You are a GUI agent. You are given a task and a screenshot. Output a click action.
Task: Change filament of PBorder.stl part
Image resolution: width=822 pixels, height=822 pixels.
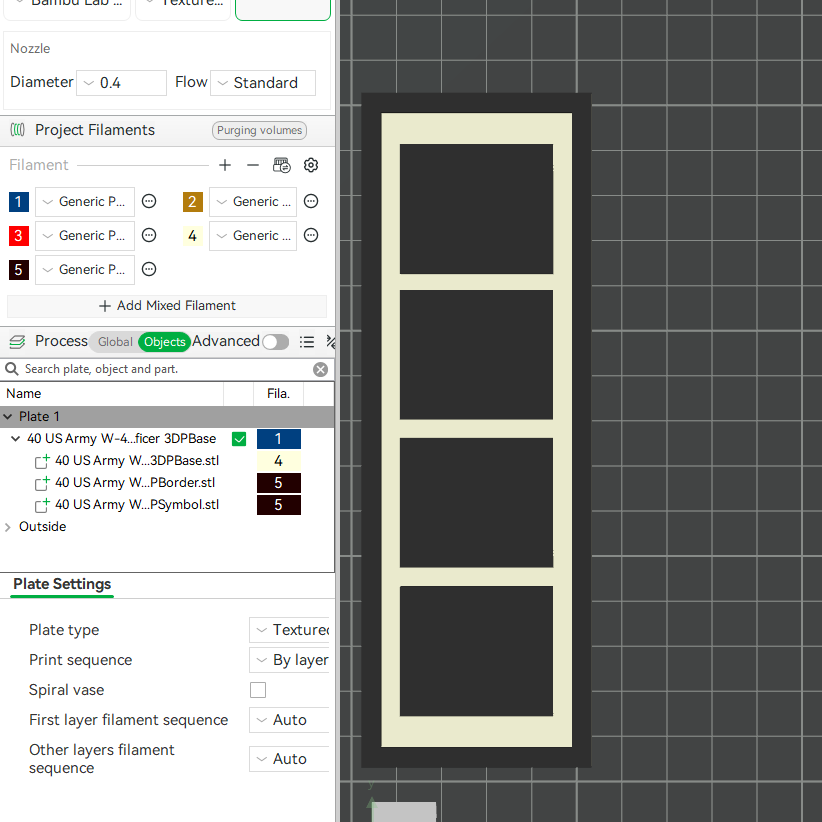(x=278, y=483)
